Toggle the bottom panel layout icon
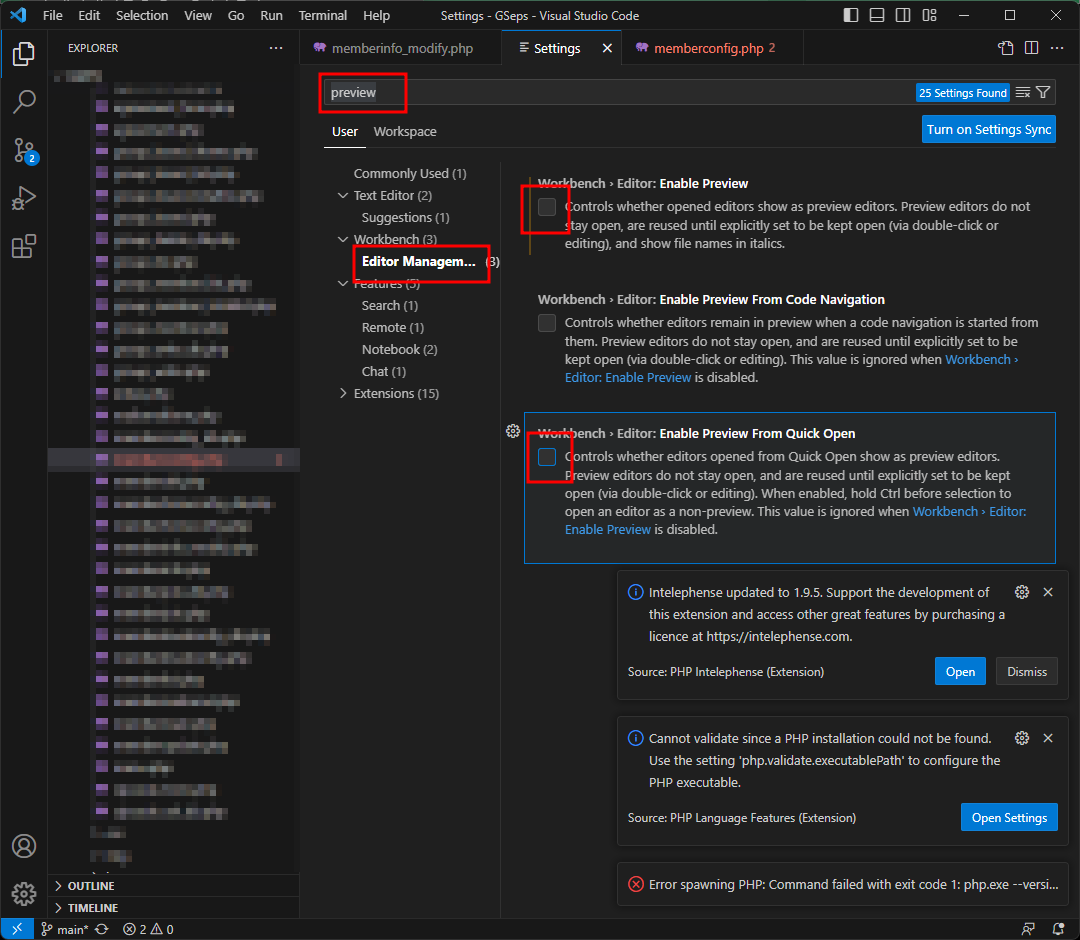 click(x=877, y=15)
